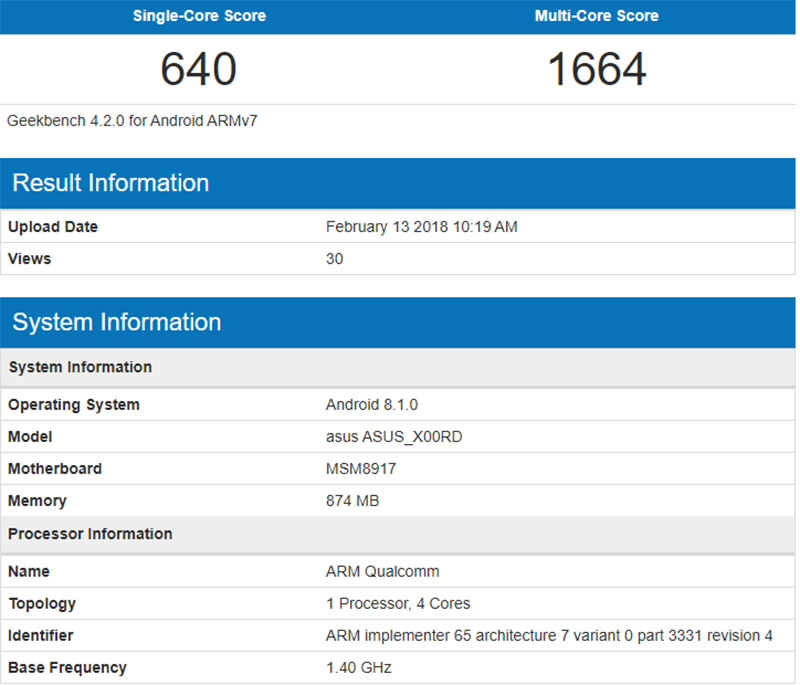Select the Android 8.1.0 value

pos(371,404)
